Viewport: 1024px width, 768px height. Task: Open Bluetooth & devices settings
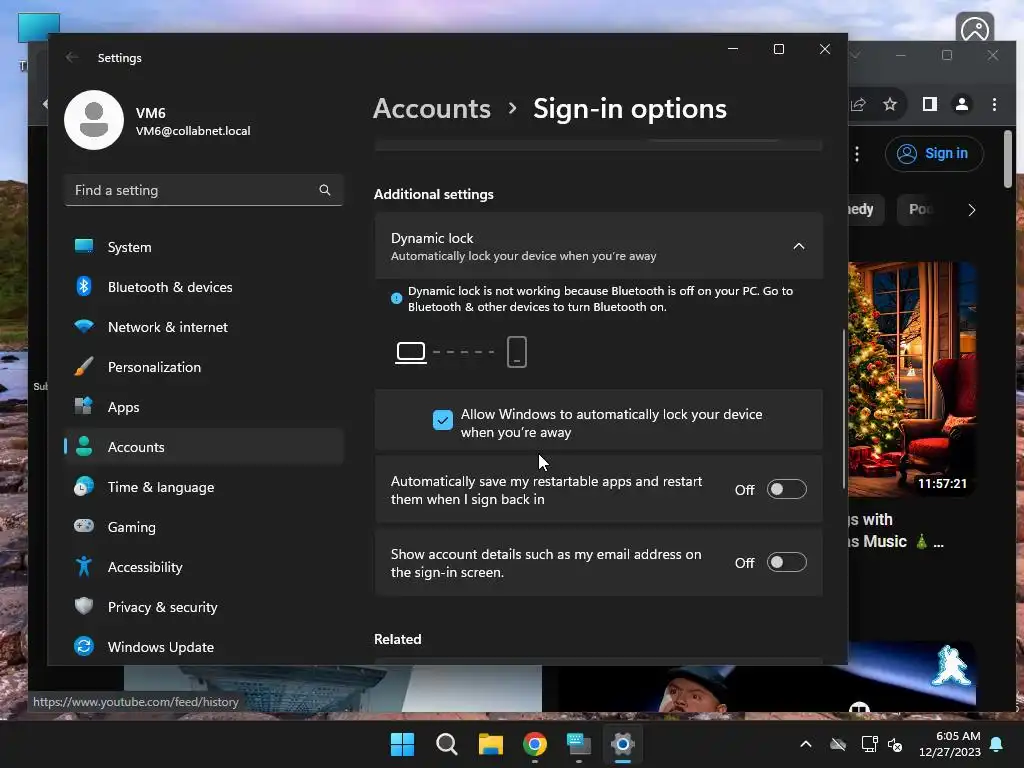point(204,287)
